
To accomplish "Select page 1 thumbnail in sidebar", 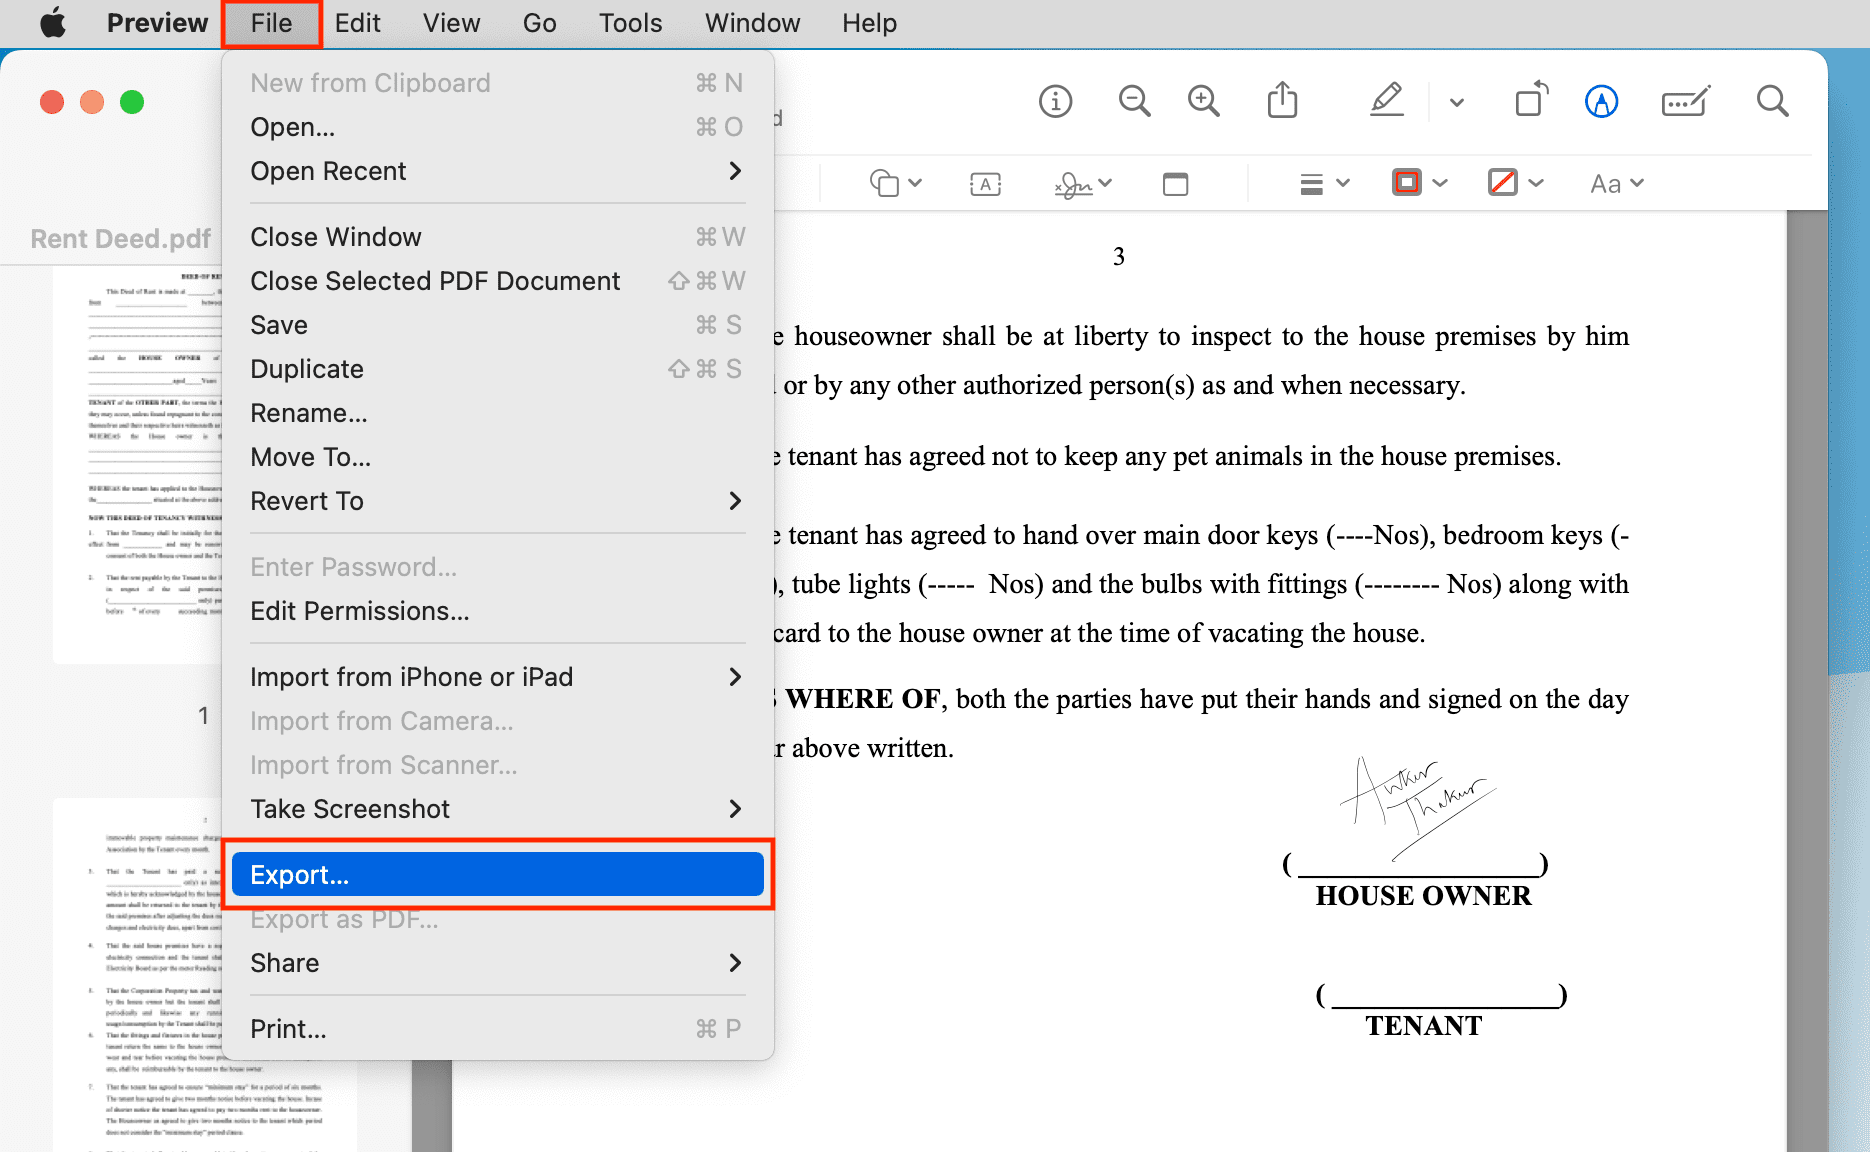I will (x=137, y=465).
